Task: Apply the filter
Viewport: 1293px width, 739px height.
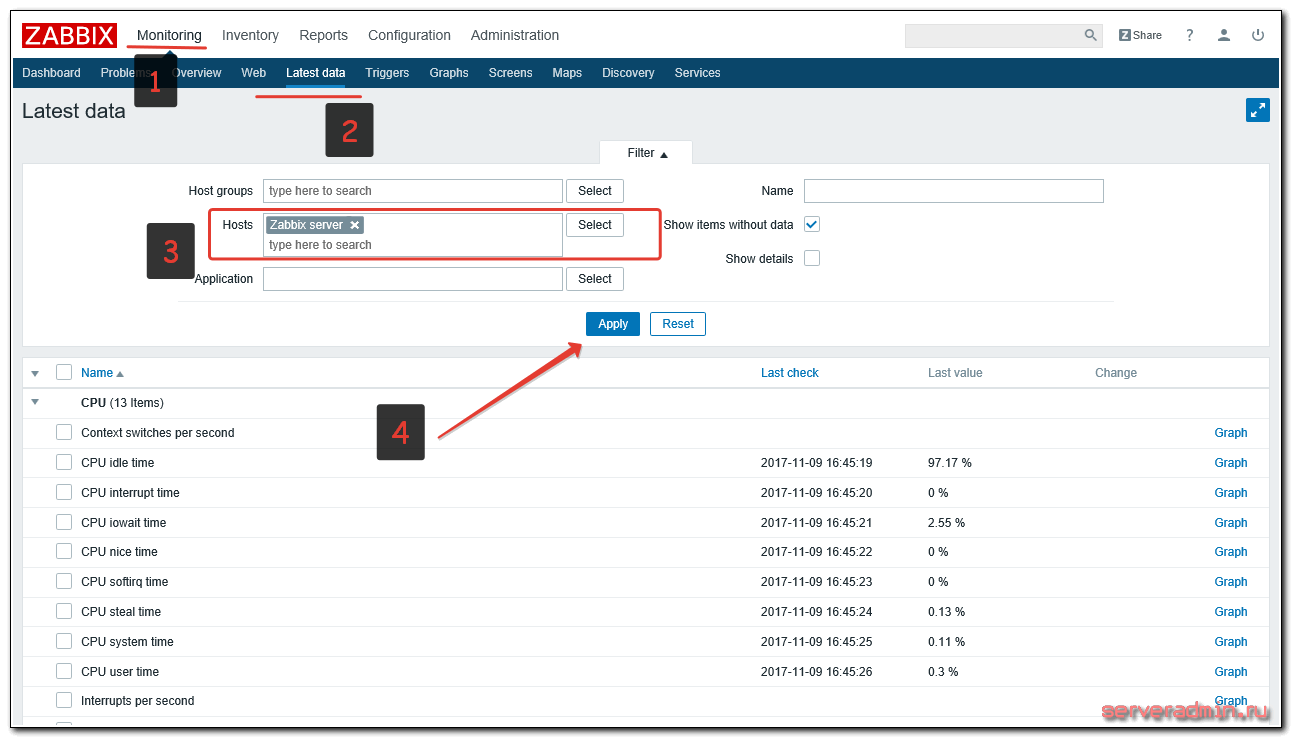Action: 613,324
